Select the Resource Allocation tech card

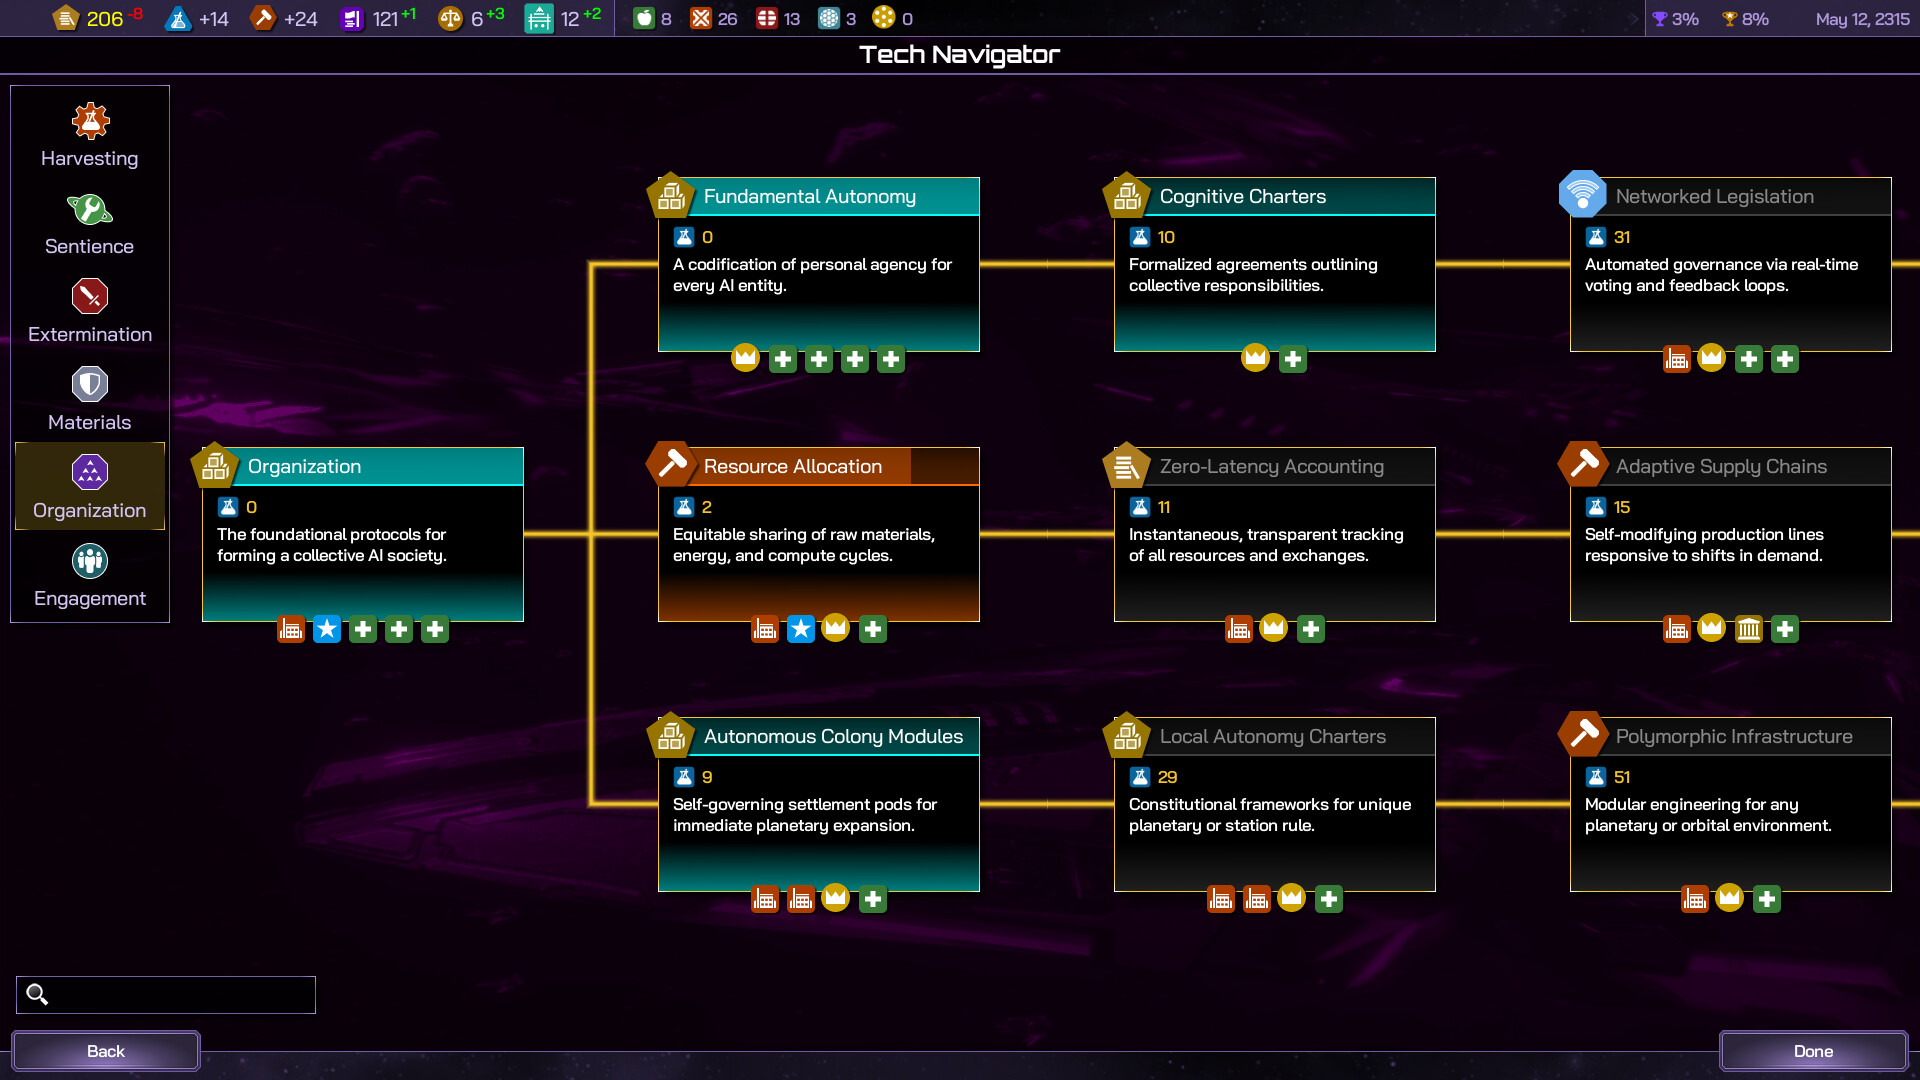pos(818,530)
